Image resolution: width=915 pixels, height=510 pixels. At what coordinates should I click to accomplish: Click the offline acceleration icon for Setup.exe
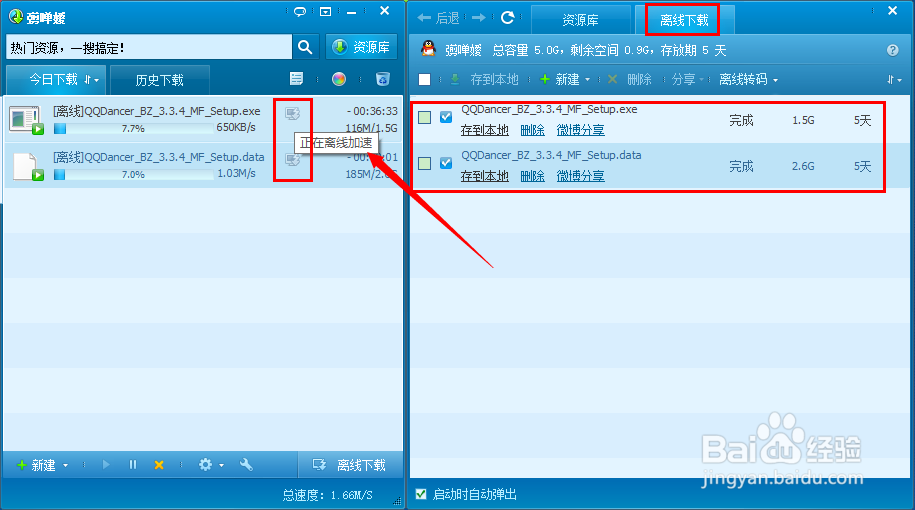click(x=292, y=113)
